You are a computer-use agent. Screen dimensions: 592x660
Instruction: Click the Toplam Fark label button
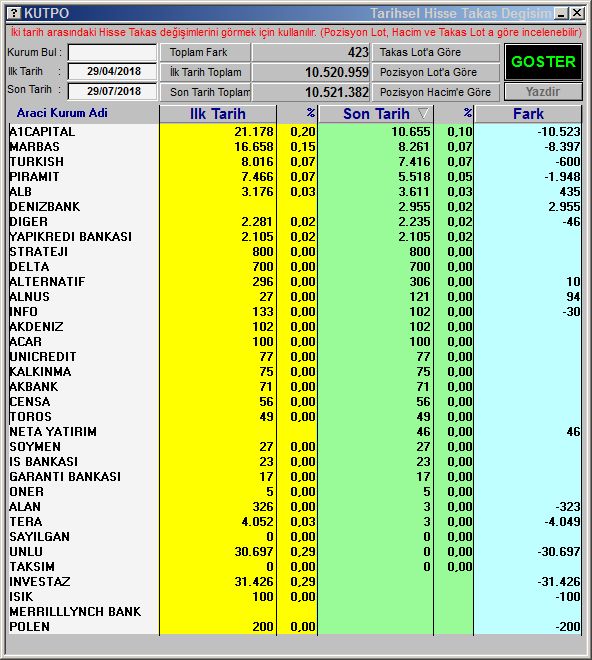point(205,52)
